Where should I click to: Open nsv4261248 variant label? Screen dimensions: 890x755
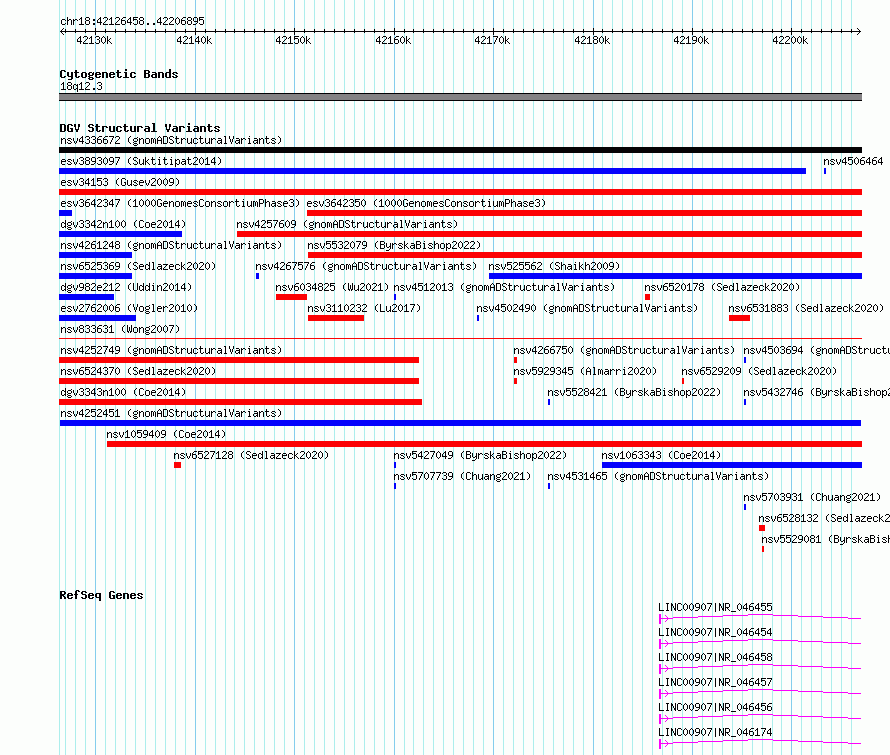[171, 245]
